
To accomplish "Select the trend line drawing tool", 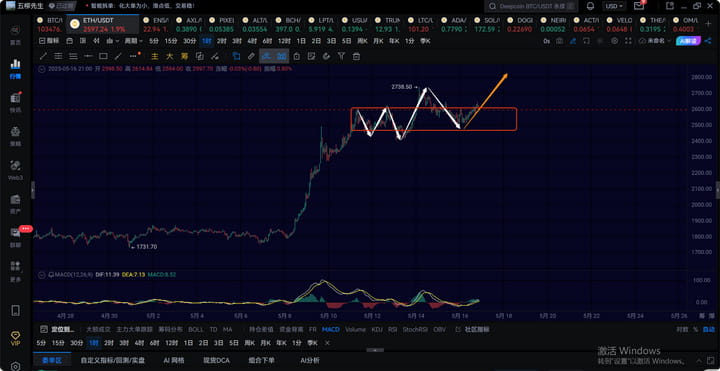I will pos(44,56).
